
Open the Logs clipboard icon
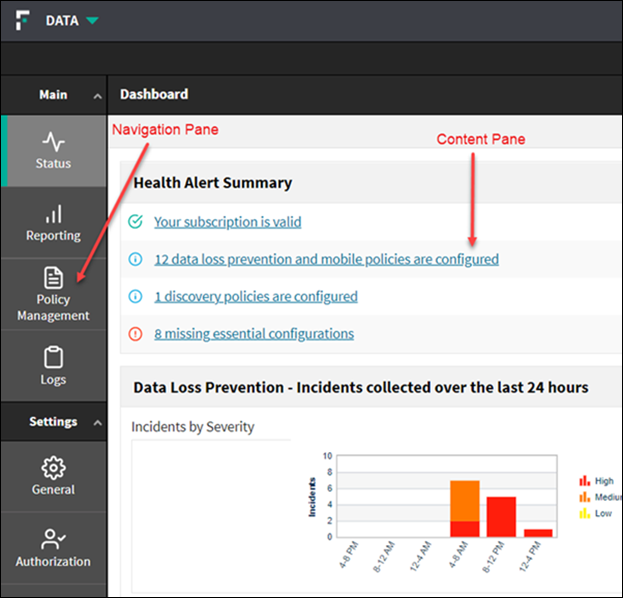(x=53, y=356)
